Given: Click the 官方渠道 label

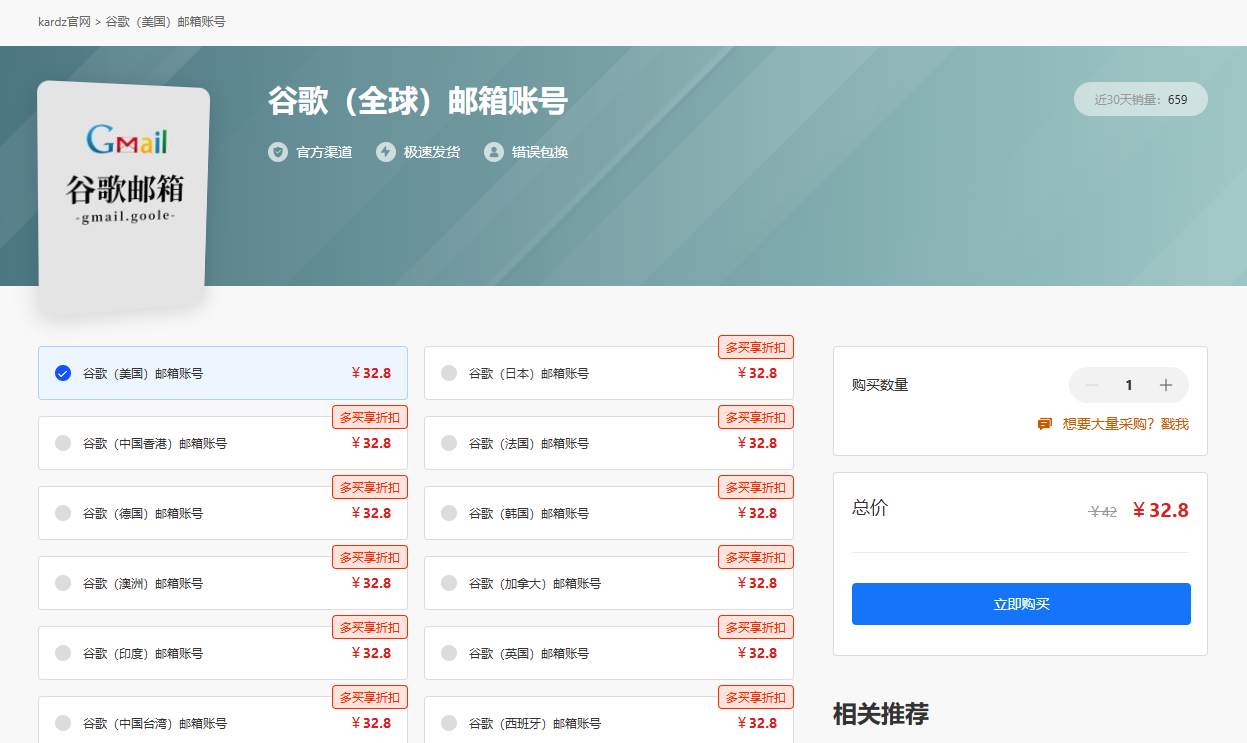Looking at the screenshot, I should (x=324, y=152).
